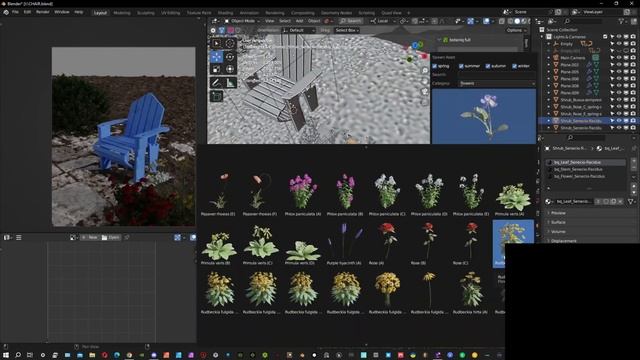The image size is (640, 360).
Task: Select the Rotate tool in viewport toolbar
Action: [x=230, y=57]
